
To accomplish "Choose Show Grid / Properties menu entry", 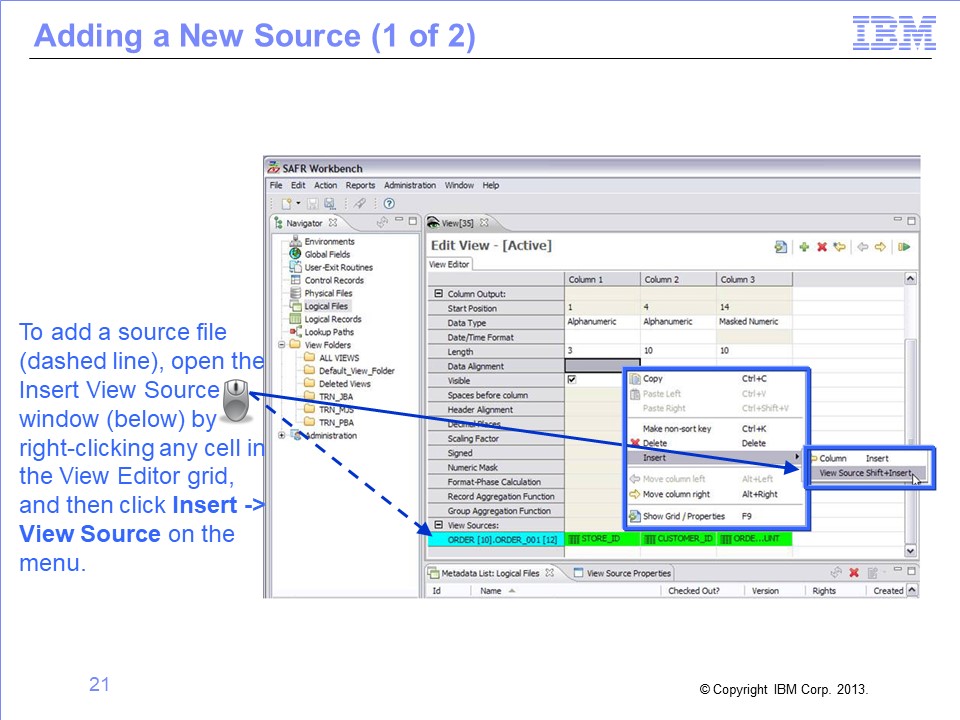I will [x=715, y=516].
